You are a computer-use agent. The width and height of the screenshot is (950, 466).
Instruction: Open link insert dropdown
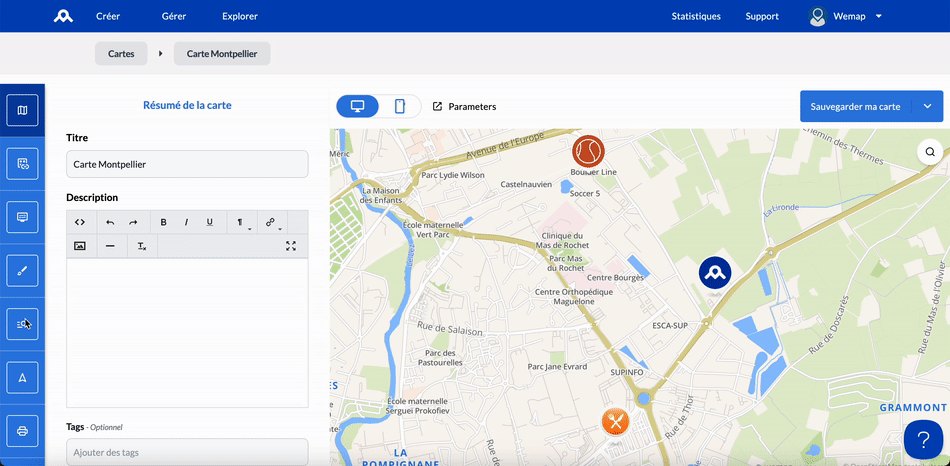pos(272,222)
